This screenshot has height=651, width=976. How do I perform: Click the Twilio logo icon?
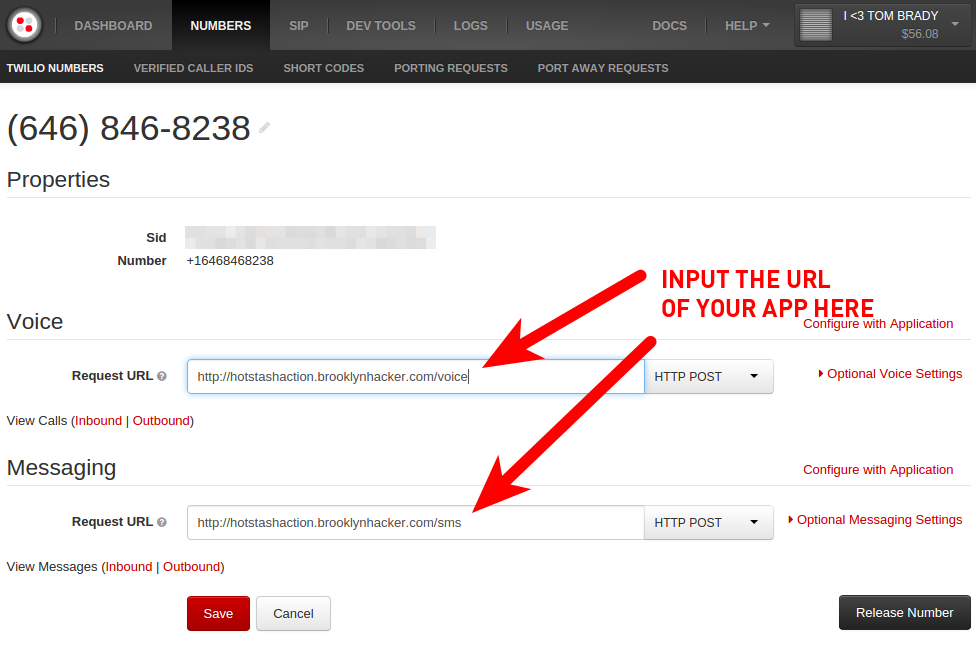[x=24, y=25]
